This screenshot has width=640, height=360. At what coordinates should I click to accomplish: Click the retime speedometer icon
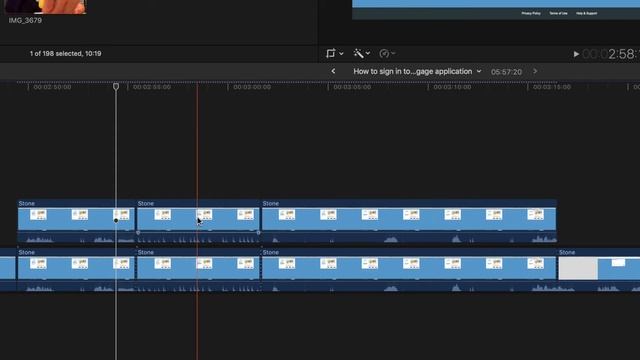384,53
